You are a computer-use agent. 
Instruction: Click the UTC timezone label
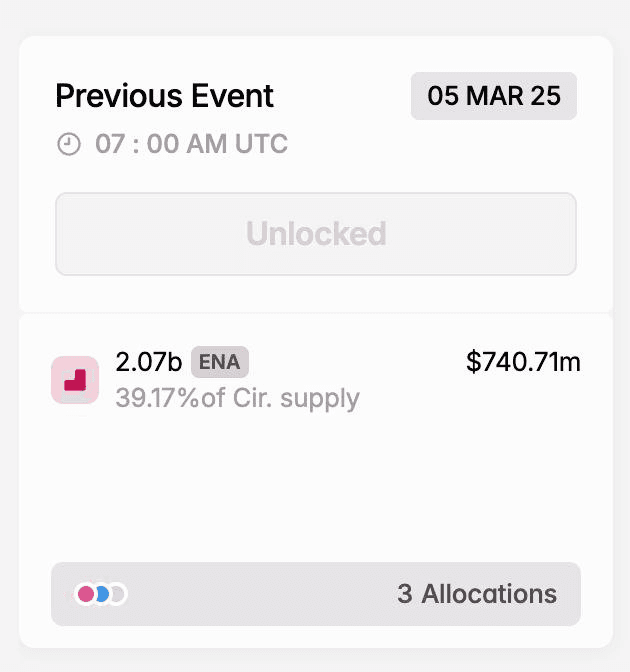click(261, 144)
